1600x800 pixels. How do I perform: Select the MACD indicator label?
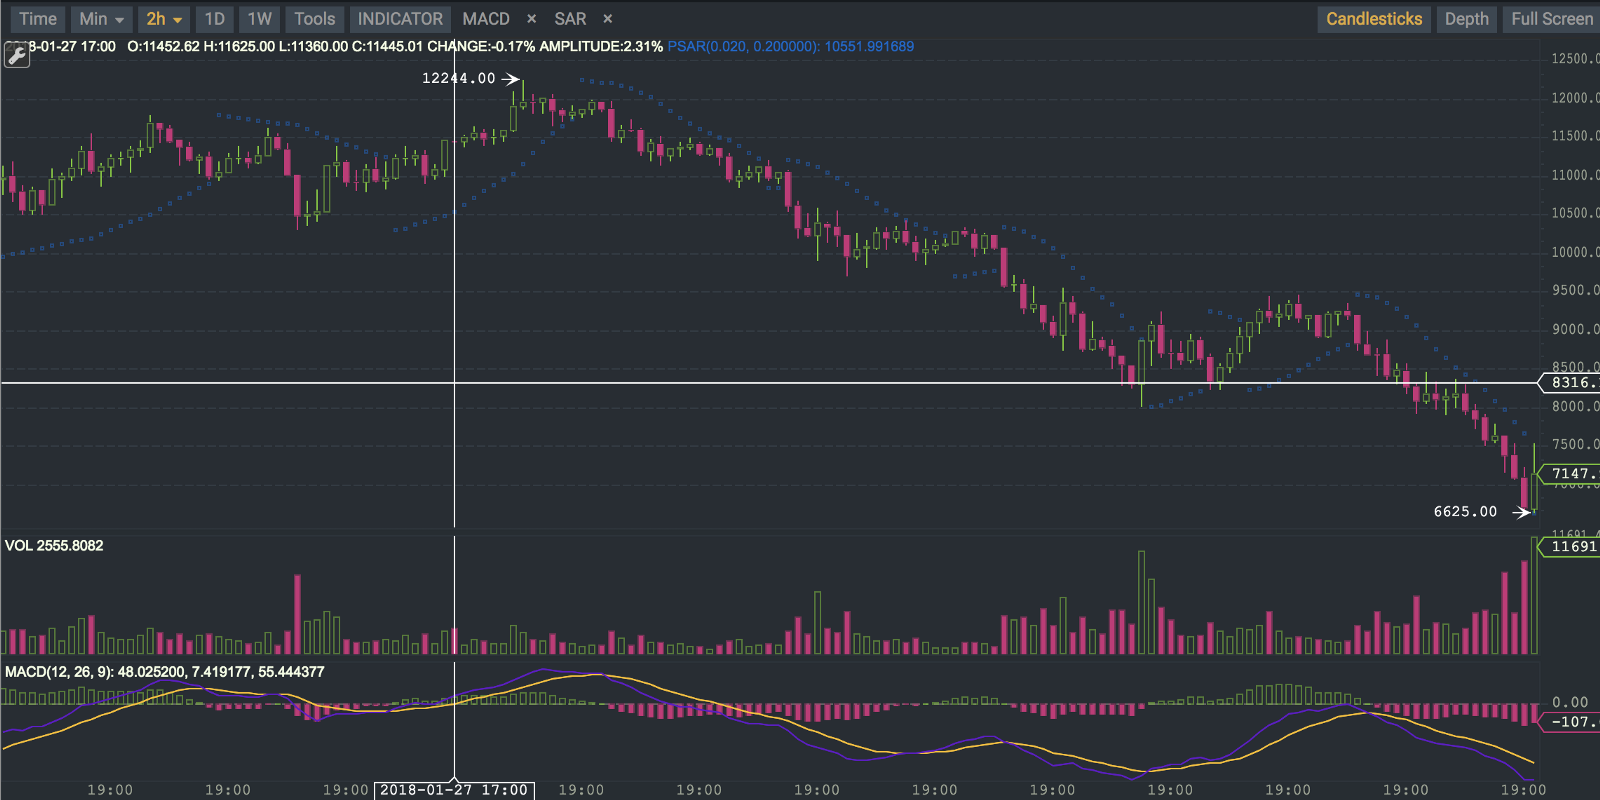point(486,19)
